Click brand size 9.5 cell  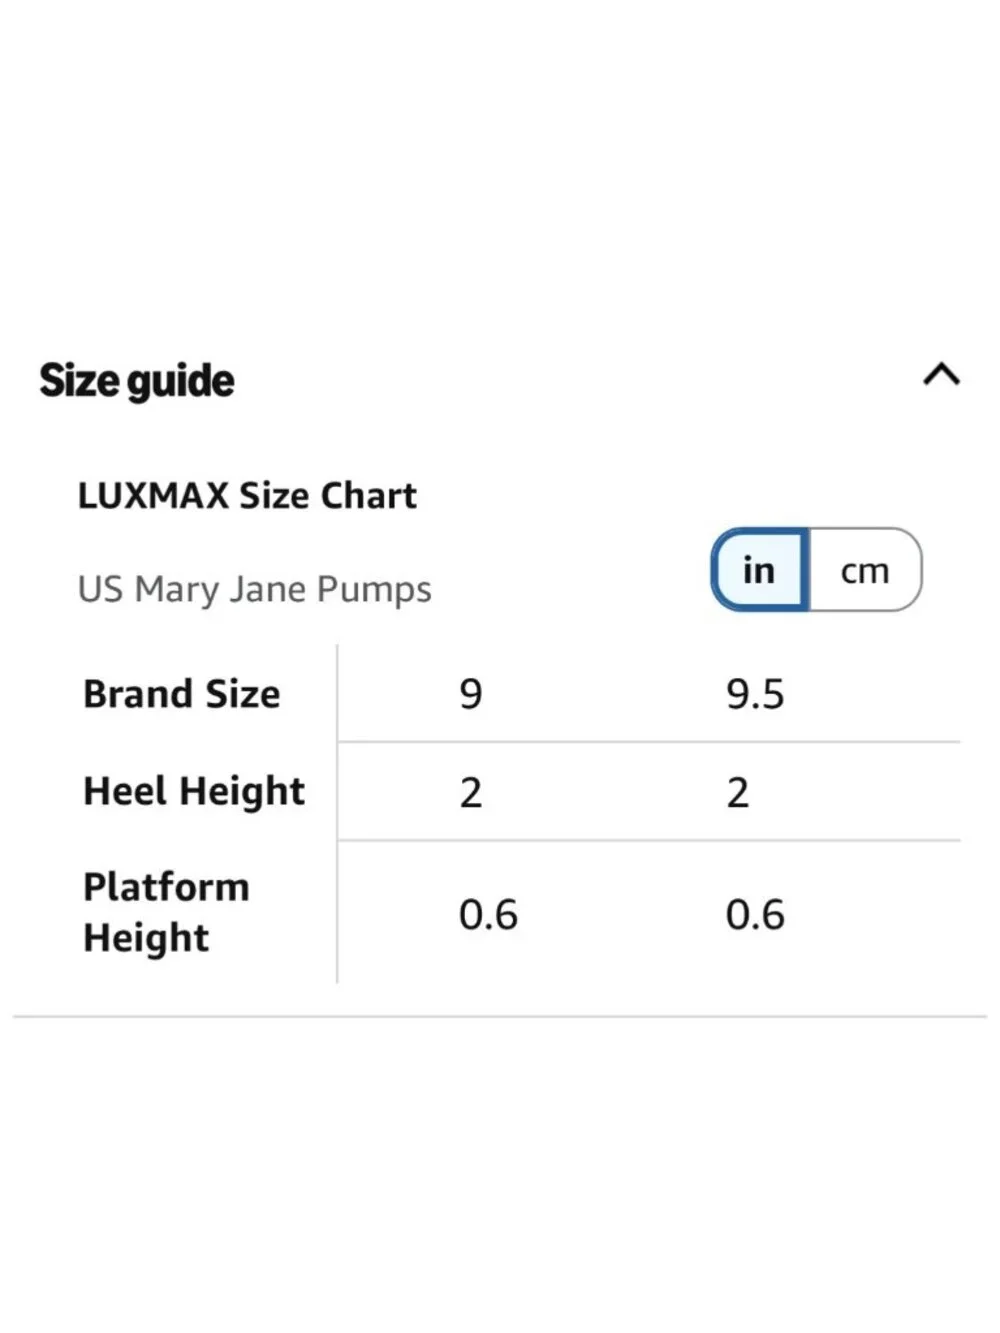(755, 694)
